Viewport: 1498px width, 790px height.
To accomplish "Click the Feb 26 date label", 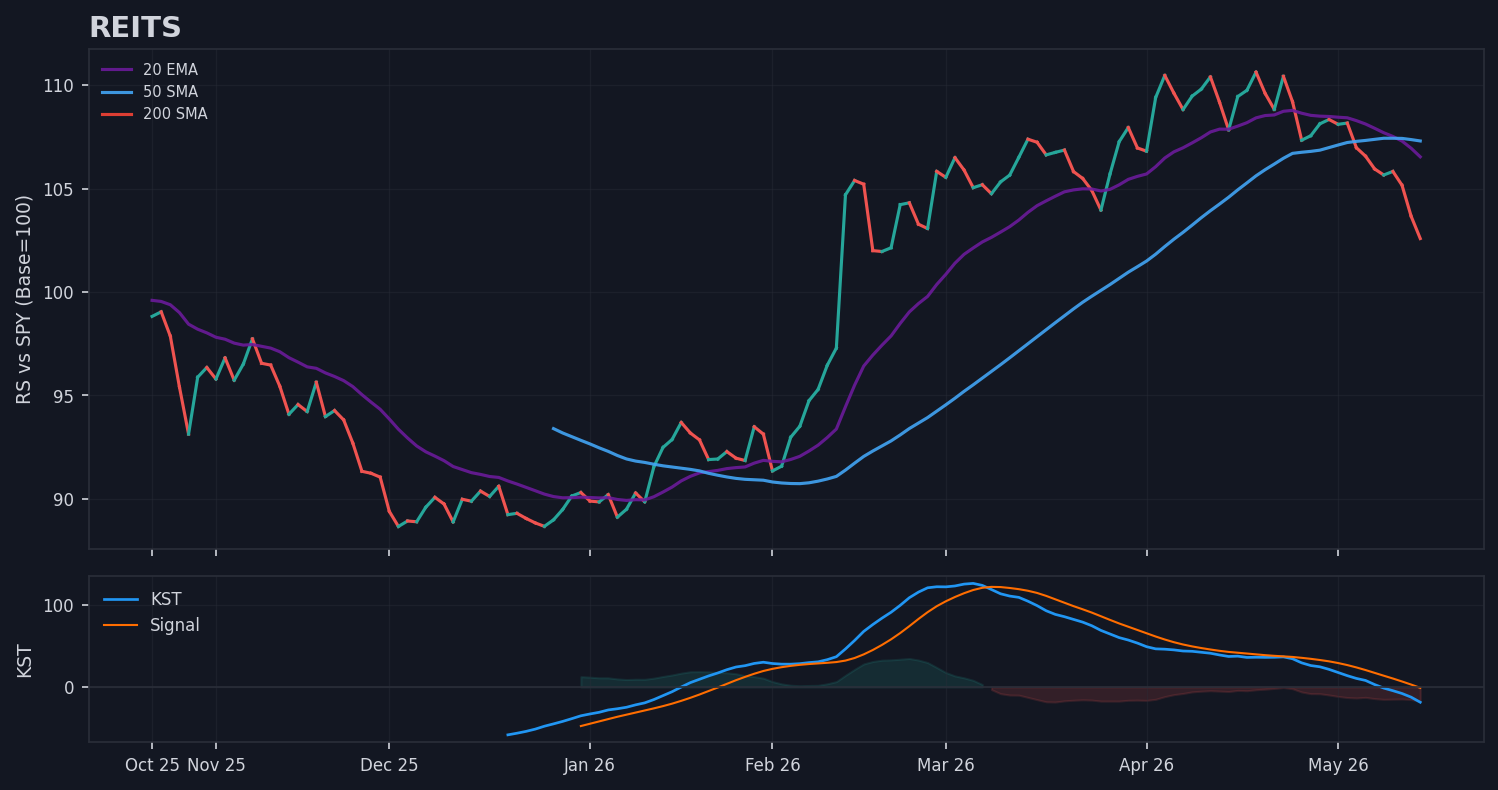I will 772,765.
